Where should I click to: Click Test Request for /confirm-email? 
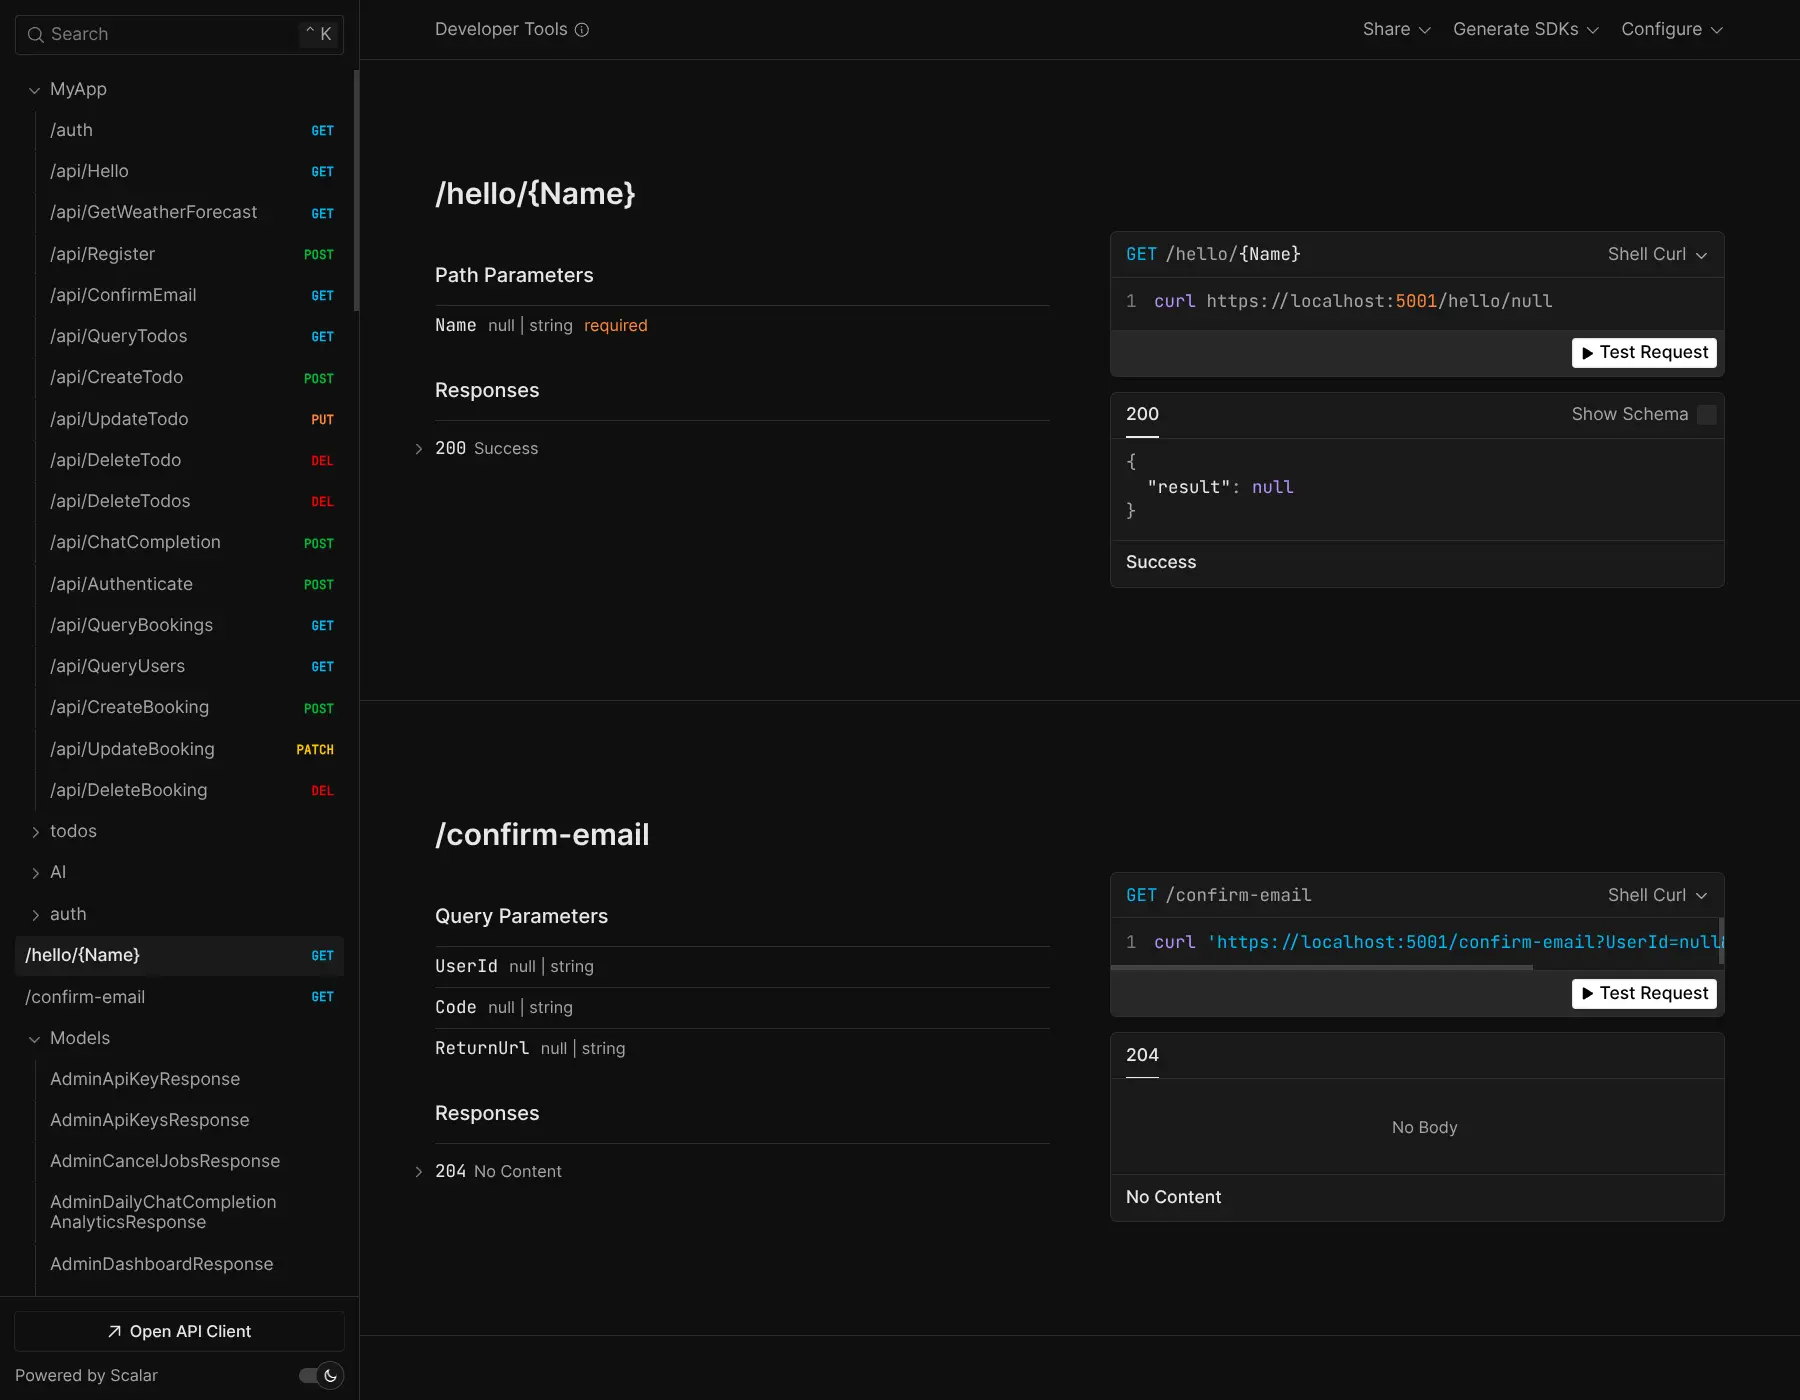point(1644,993)
